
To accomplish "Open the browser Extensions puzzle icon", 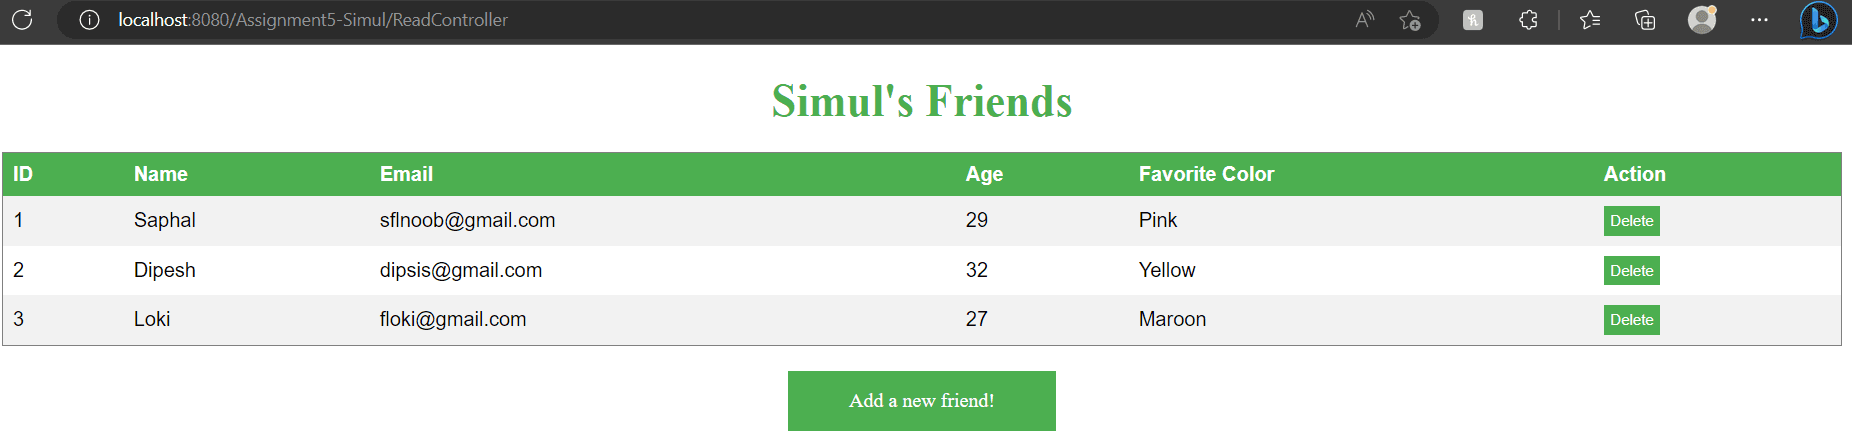I will click(1528, 20).
